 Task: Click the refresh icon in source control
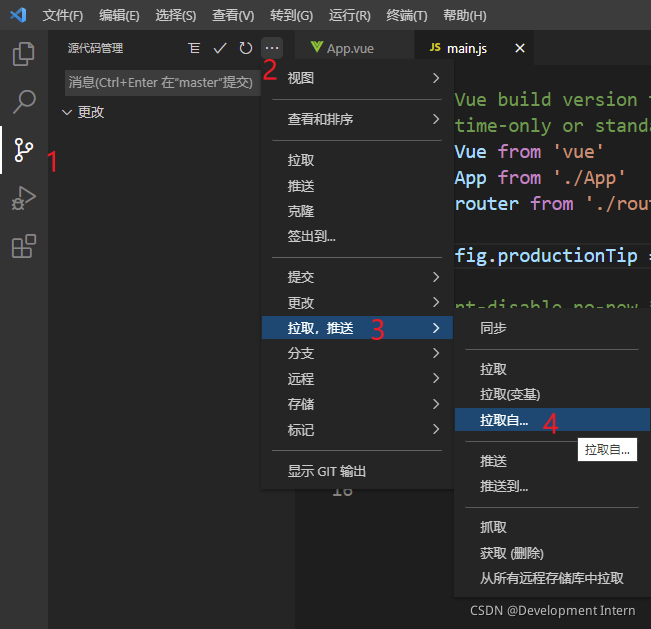click(245, 48)
